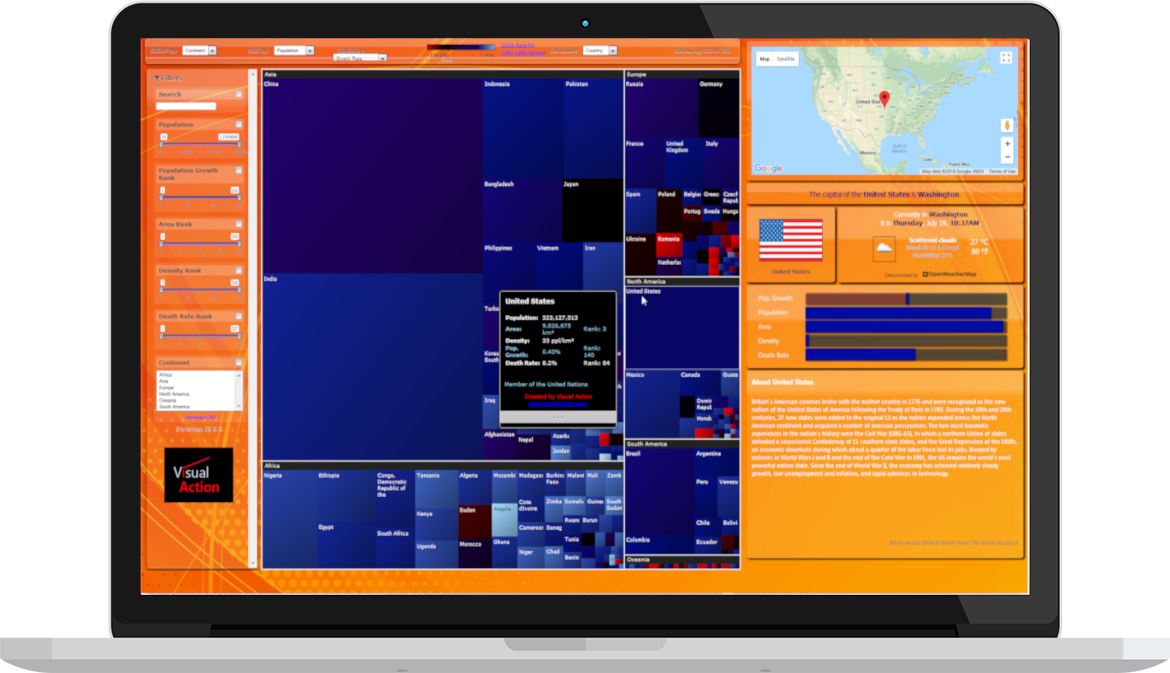Open the Group by Continent dropdown
This screenshot has height=673, width=1170.
coord(199,50)
